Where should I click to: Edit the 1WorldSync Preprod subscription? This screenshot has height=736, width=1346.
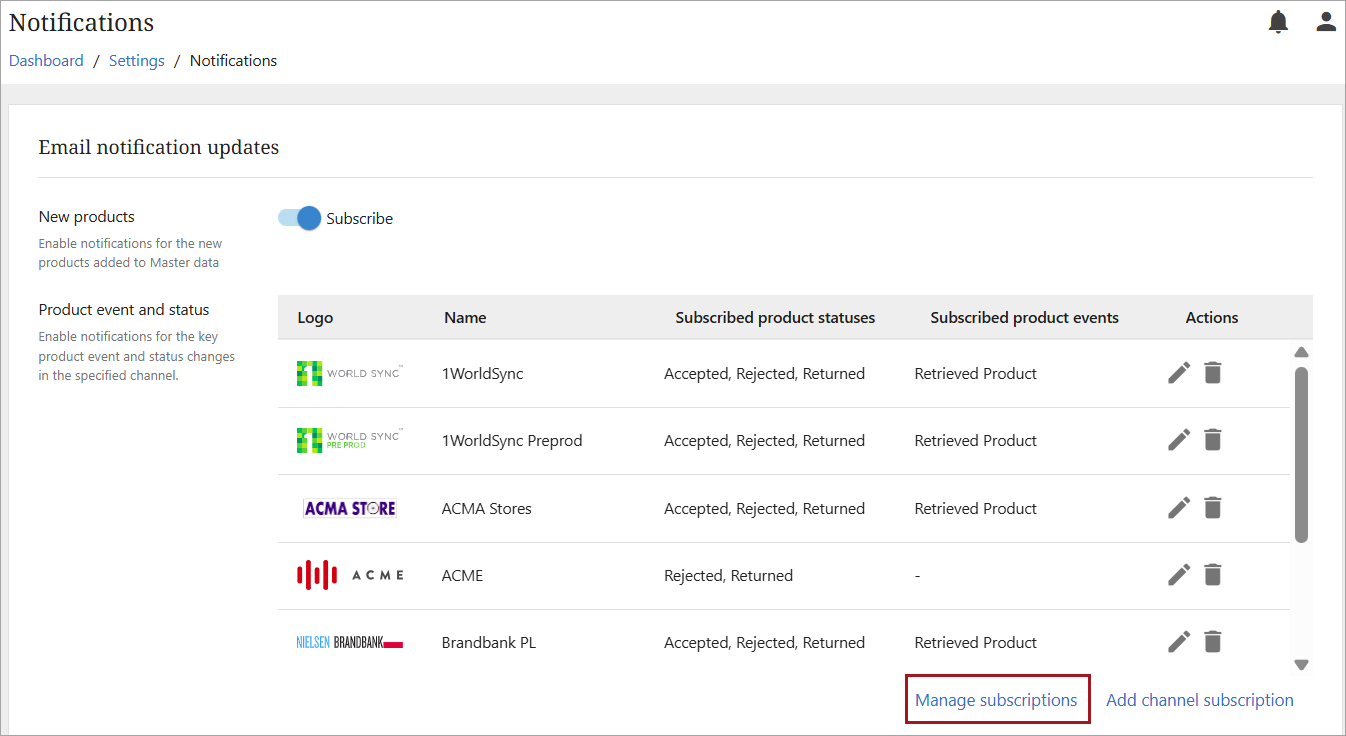tap(1179, 440)
